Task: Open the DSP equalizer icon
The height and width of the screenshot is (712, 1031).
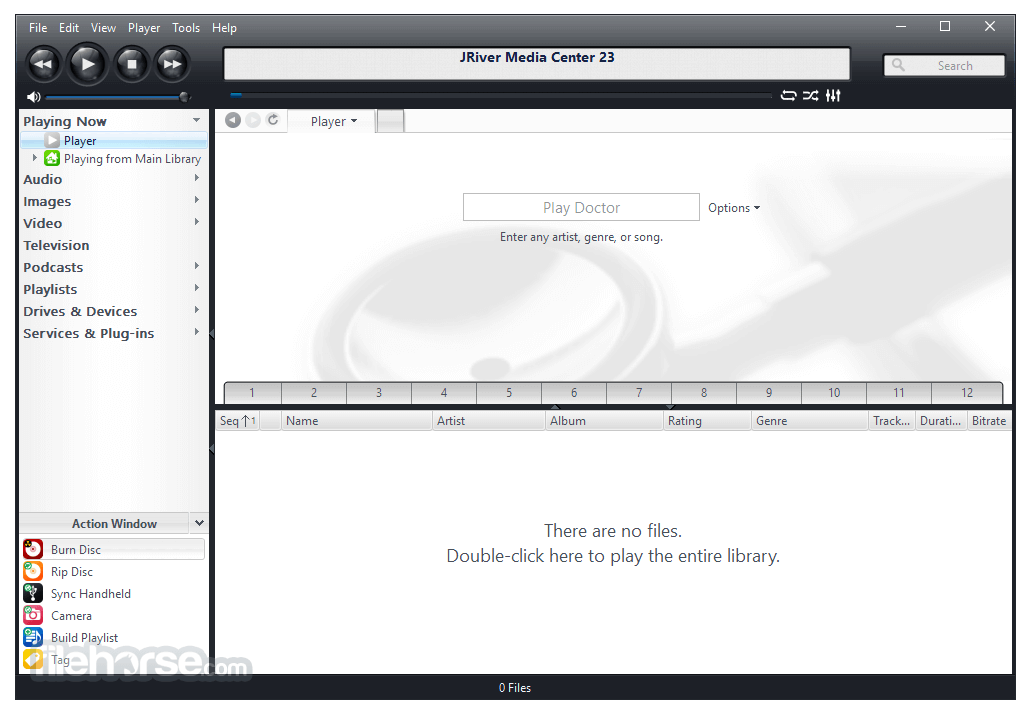Action: 833,96
